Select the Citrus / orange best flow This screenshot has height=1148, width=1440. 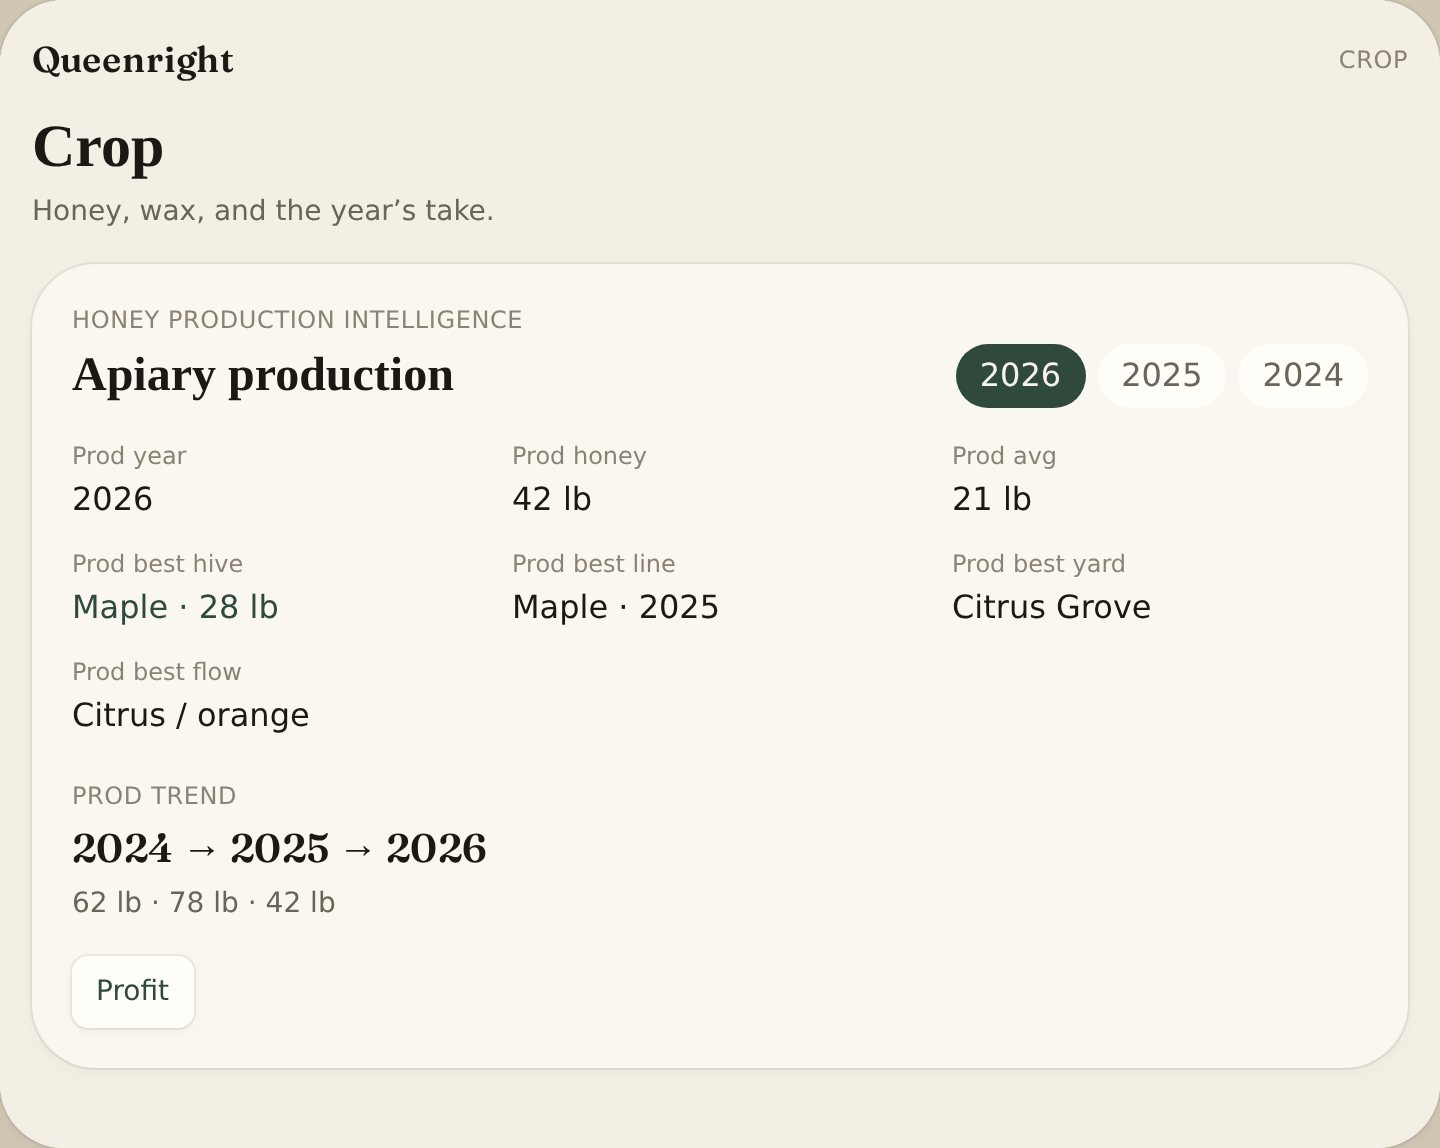point(190,715)
